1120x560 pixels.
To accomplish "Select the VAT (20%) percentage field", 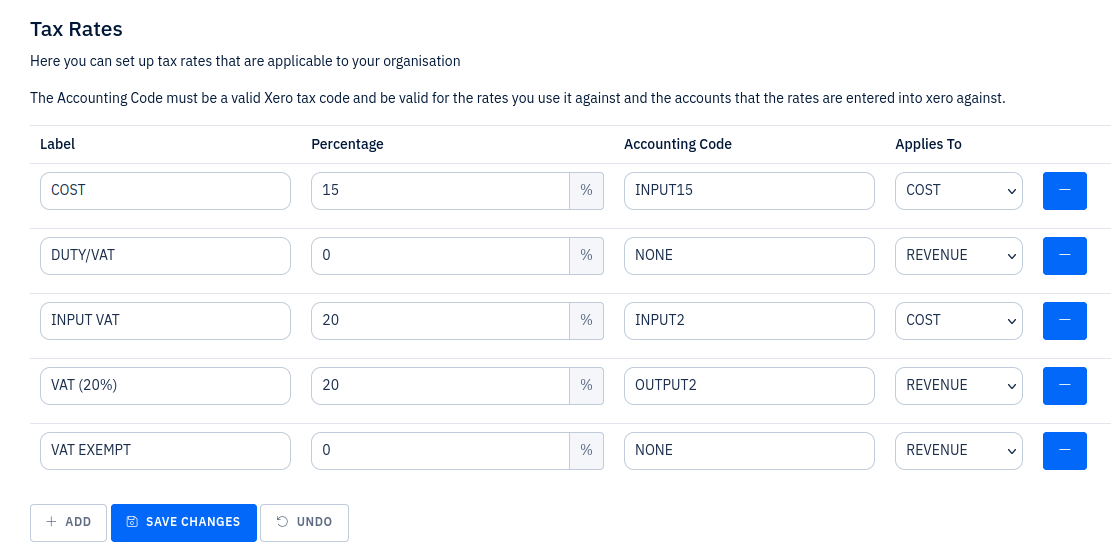I will 440,386.
